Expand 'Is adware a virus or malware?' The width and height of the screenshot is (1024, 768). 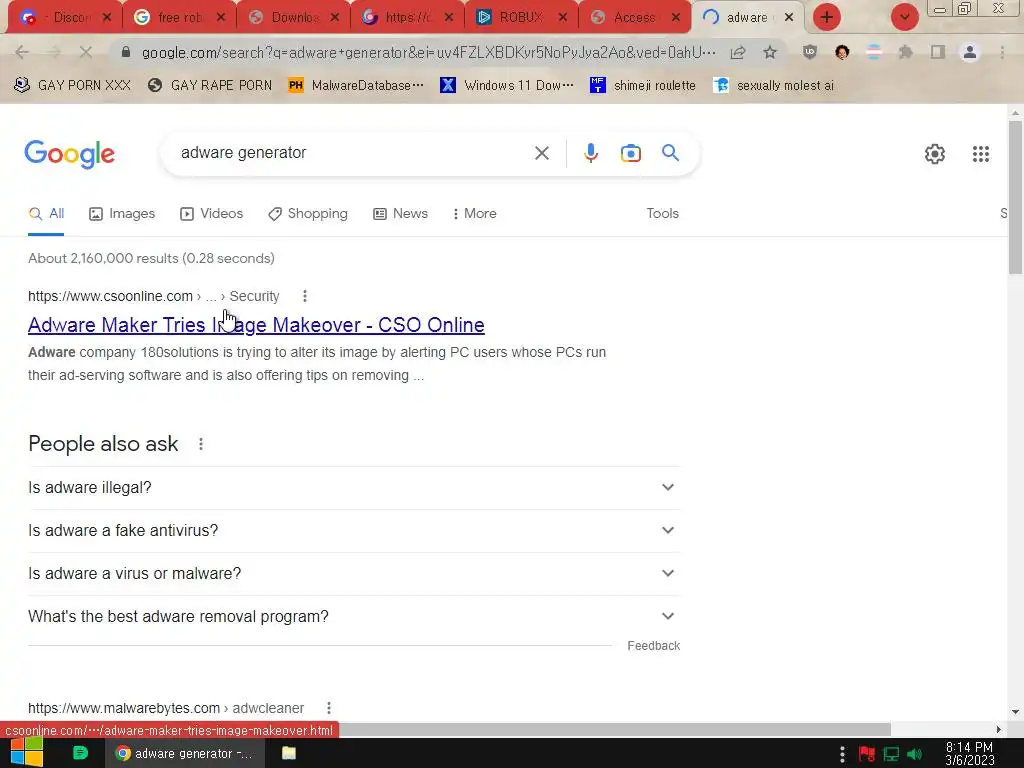coord(354,574)
